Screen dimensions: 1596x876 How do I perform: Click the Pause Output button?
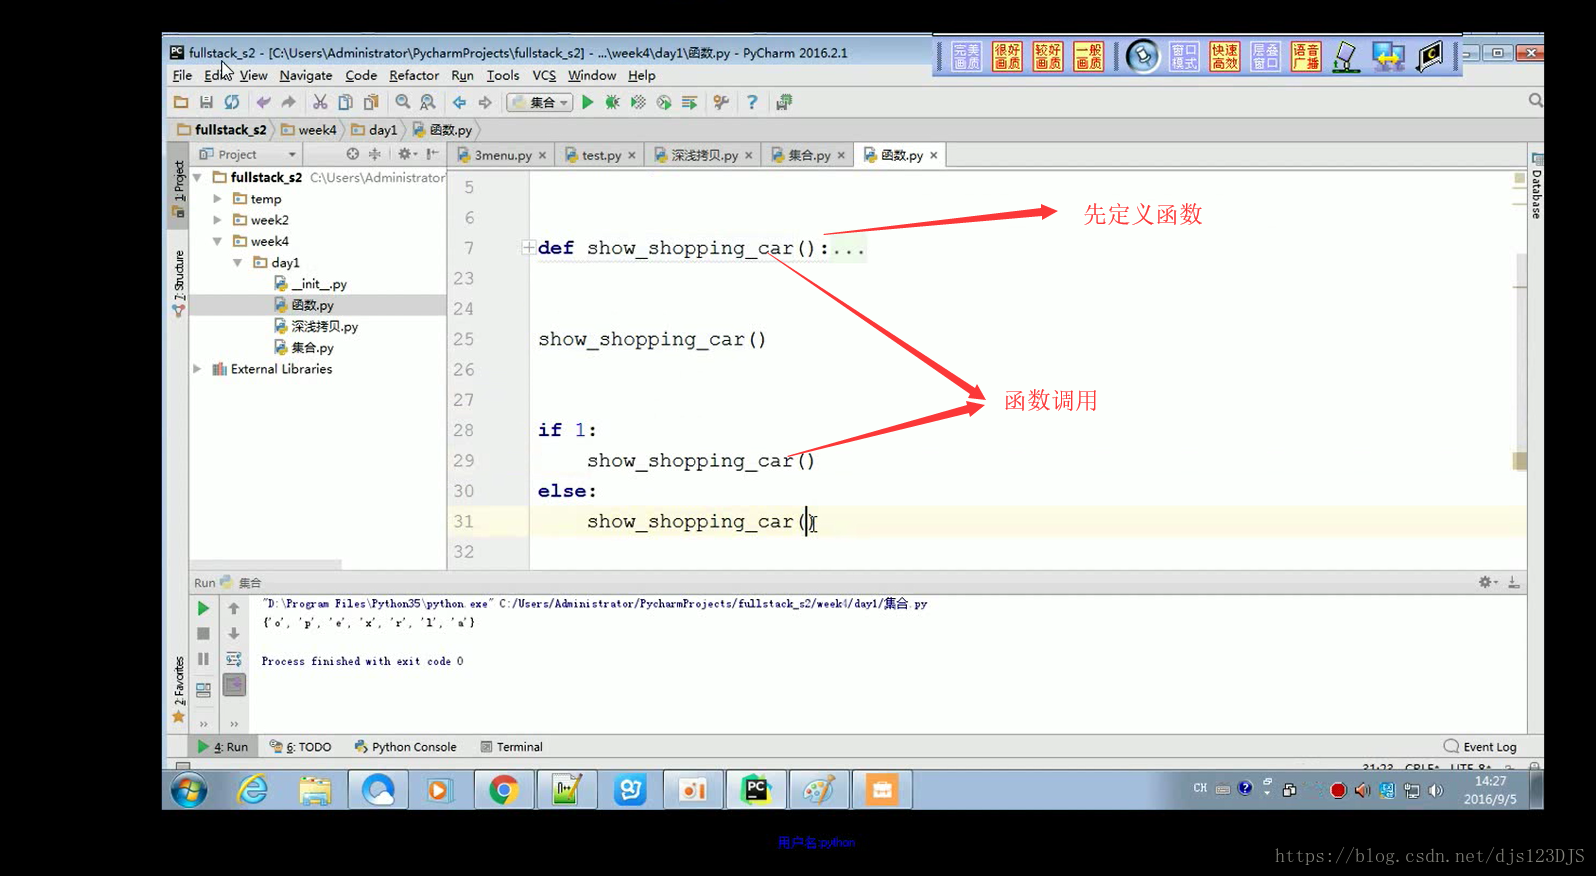pyautogui.click(x=203, y=659)
